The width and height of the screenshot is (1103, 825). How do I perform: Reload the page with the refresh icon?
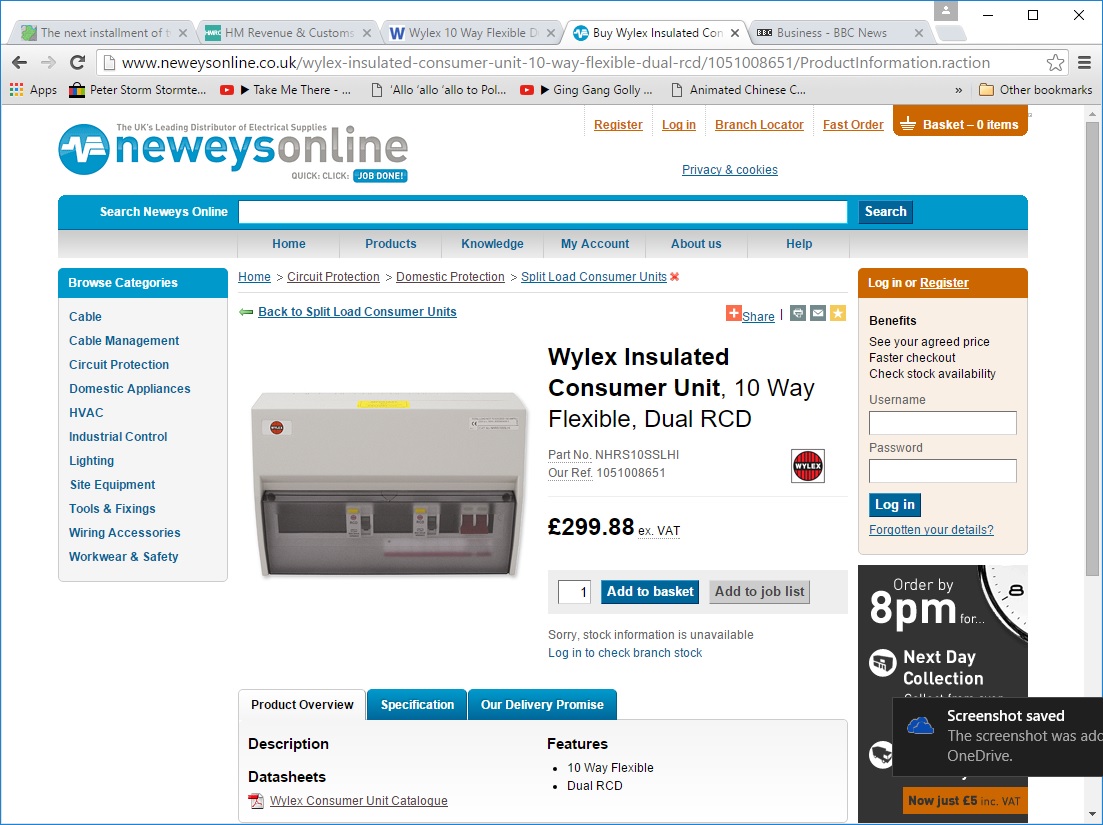(x=77, y=61)
